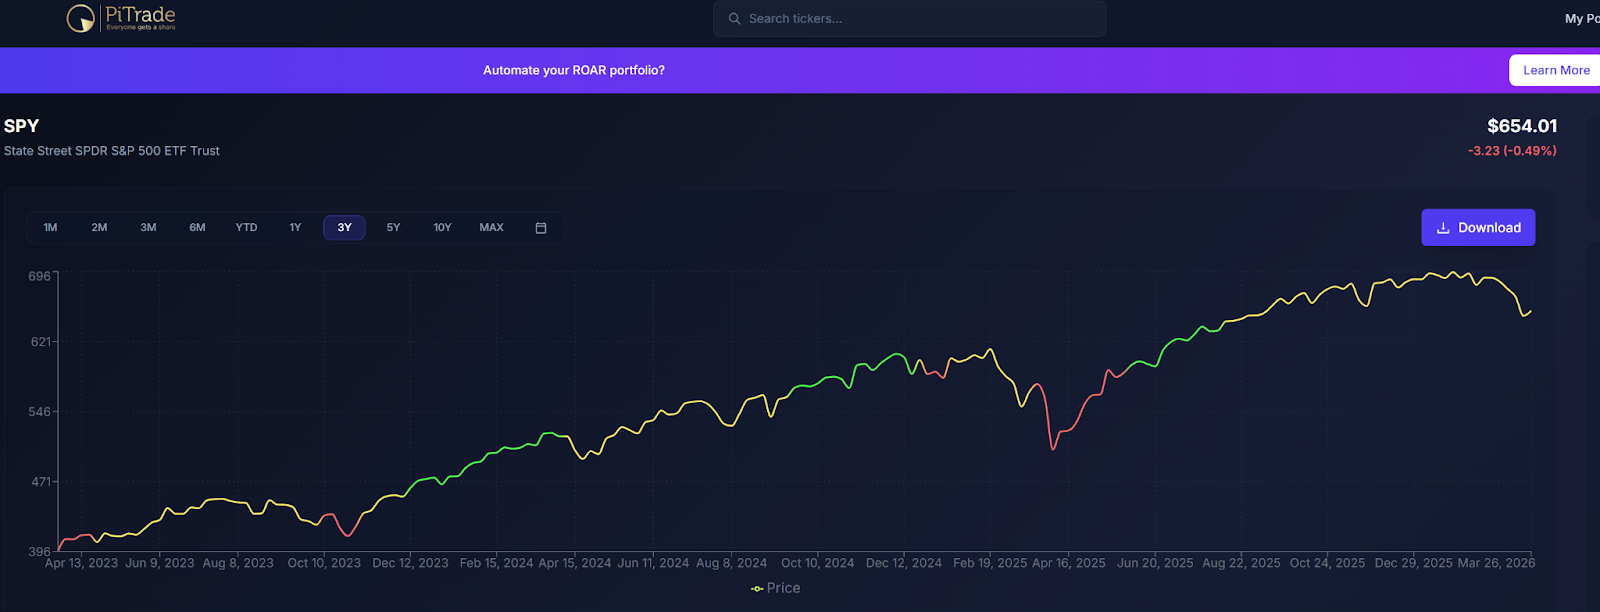Click the 396 y-axis value
Viewport: 1600px width, 612px height.
pos(39,552)
